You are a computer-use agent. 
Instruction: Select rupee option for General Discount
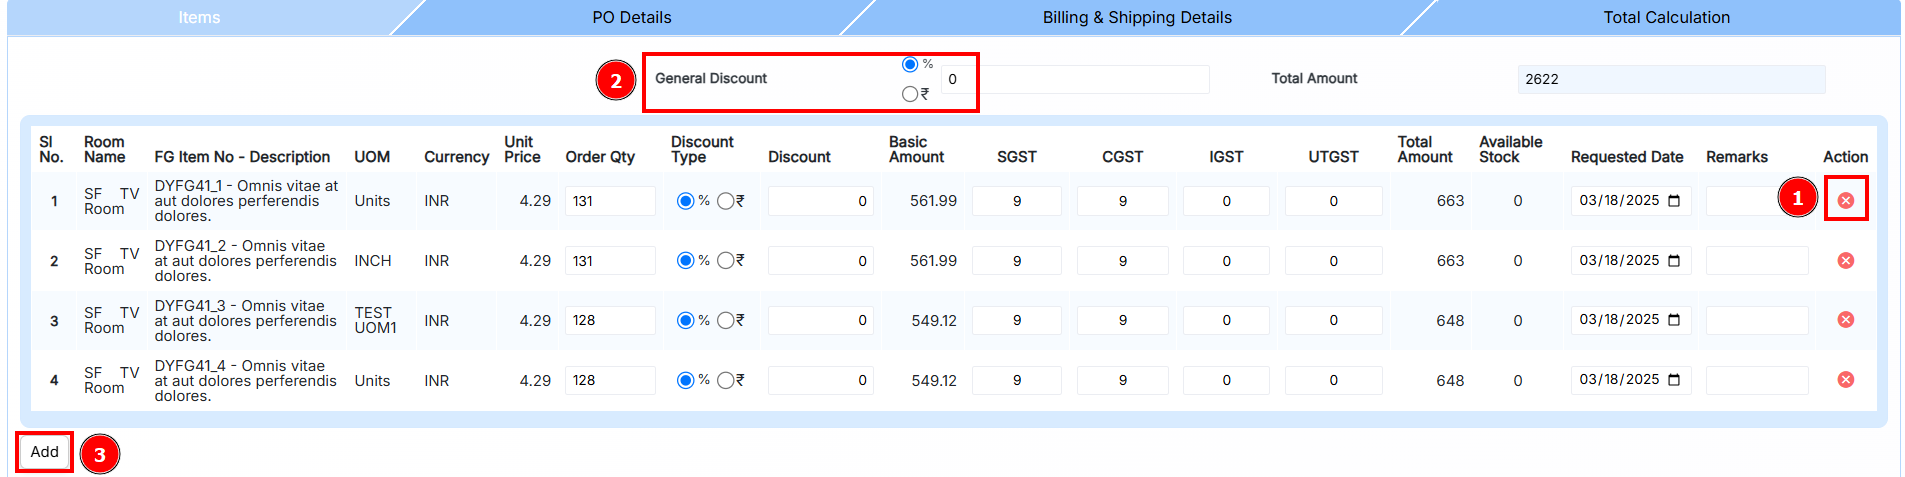(909, 94)
